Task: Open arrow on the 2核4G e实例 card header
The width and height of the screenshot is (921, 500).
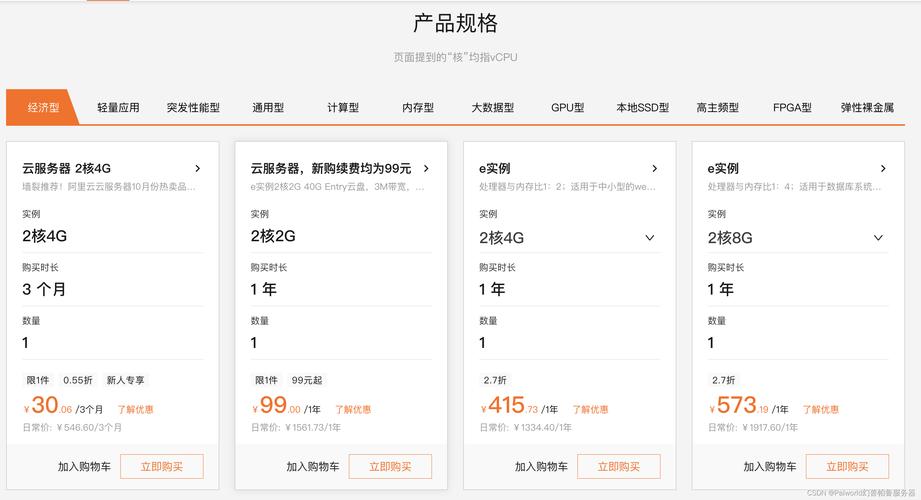Action: point(655,169)
